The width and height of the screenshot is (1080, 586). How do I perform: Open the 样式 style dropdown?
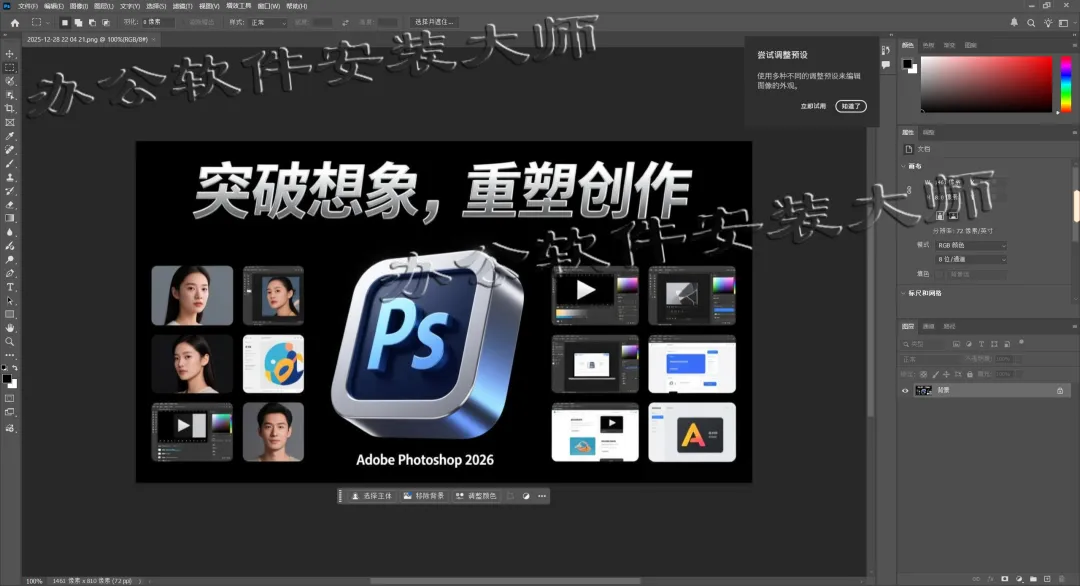[267, 23]
